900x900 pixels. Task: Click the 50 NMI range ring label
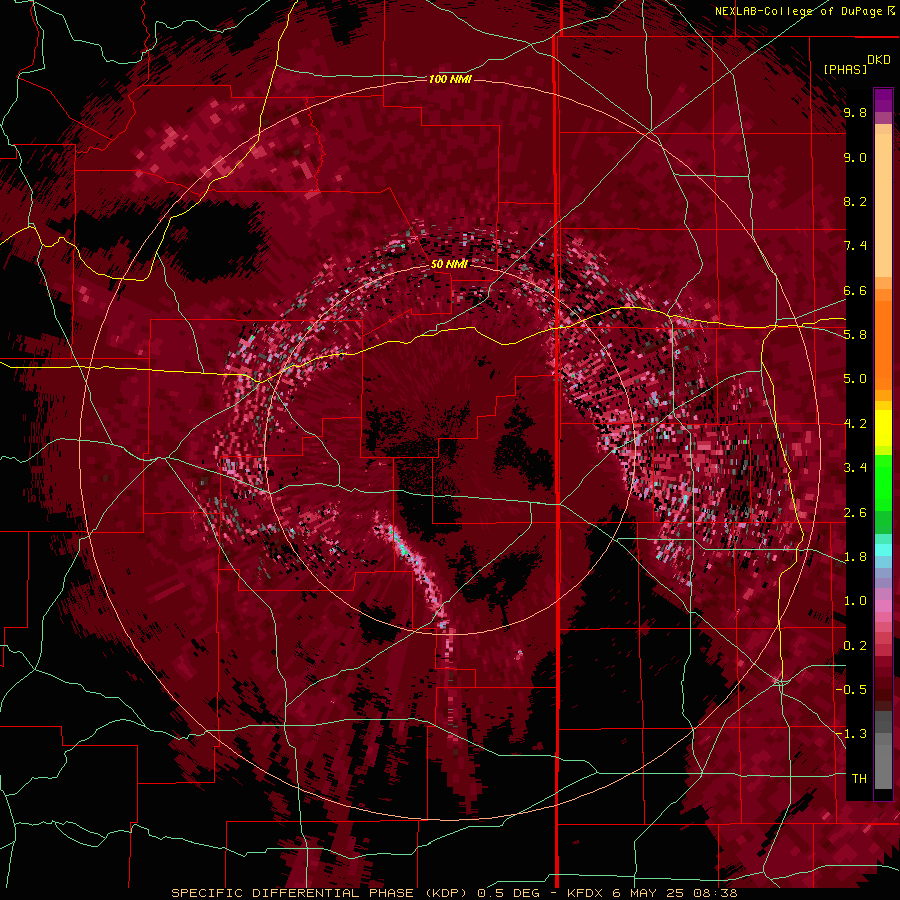449,265
